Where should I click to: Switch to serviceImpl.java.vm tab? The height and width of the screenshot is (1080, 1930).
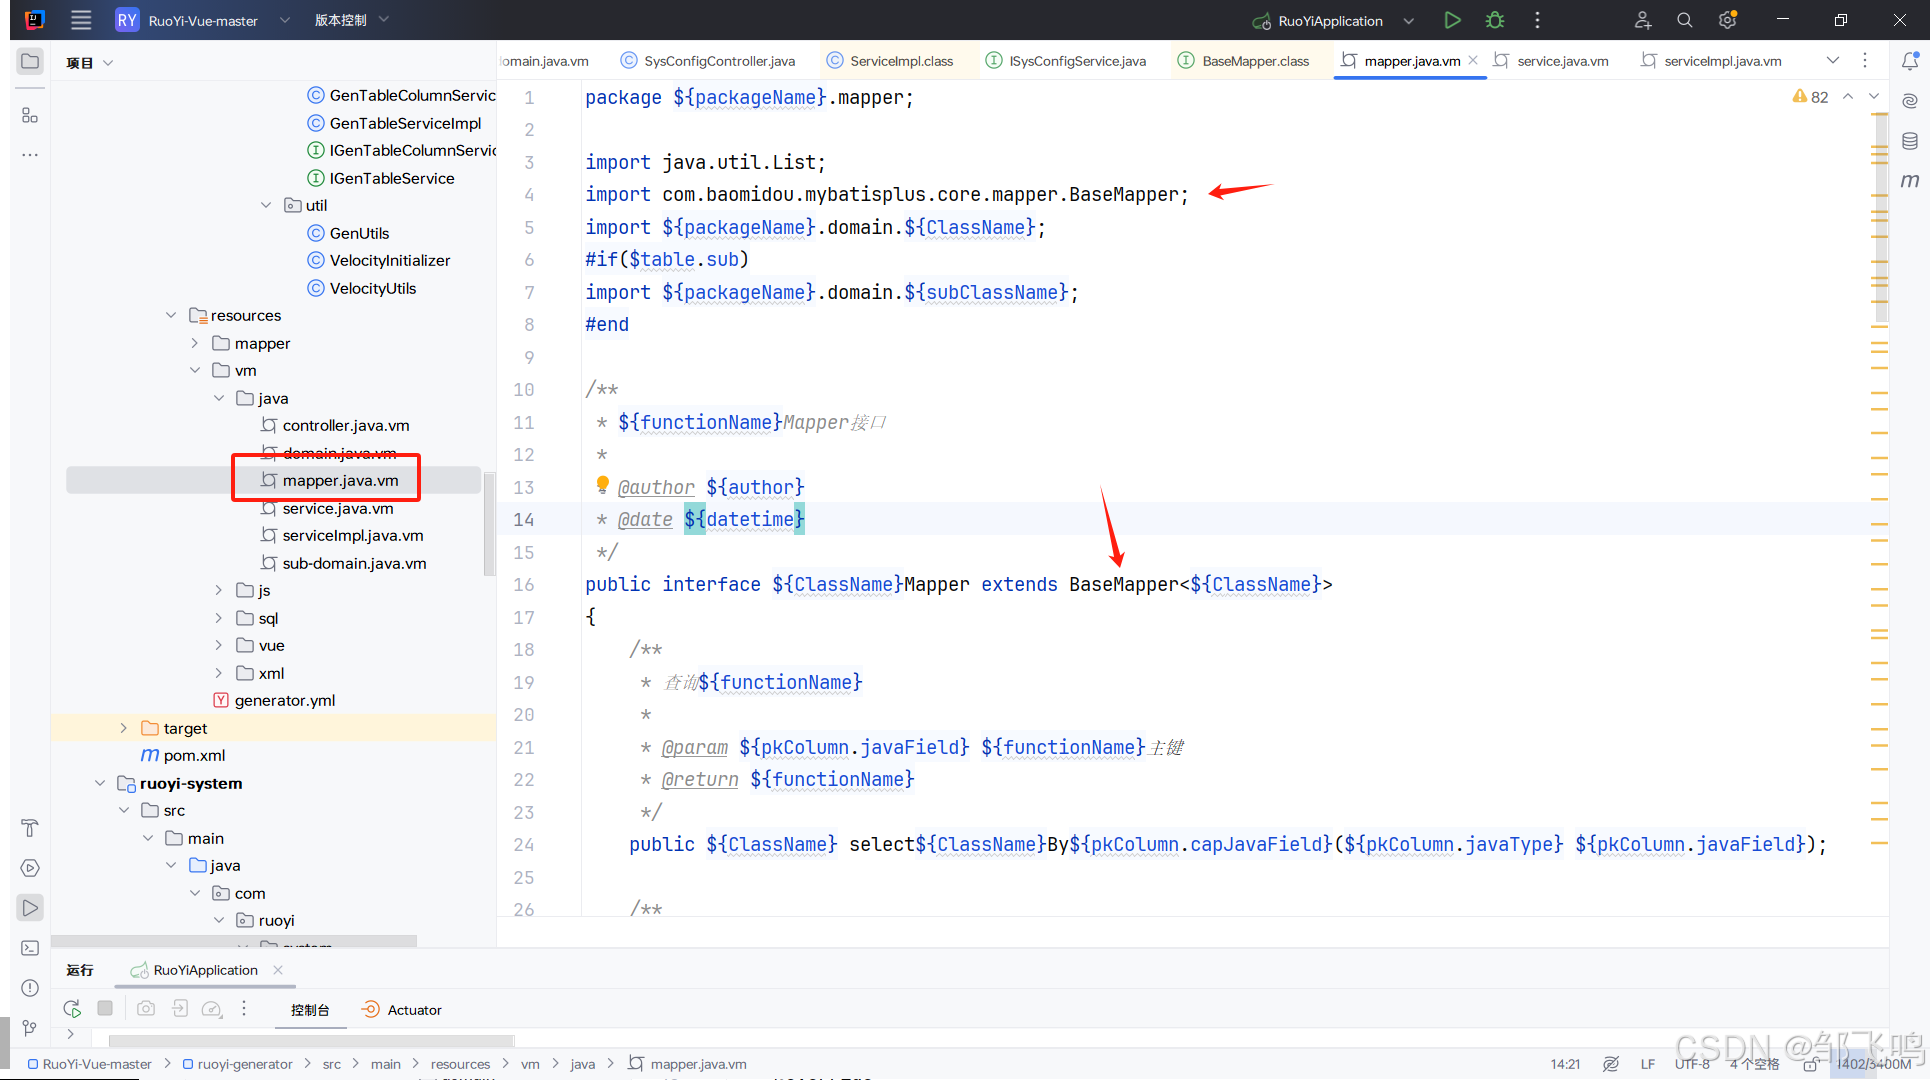click(1712, 61)
